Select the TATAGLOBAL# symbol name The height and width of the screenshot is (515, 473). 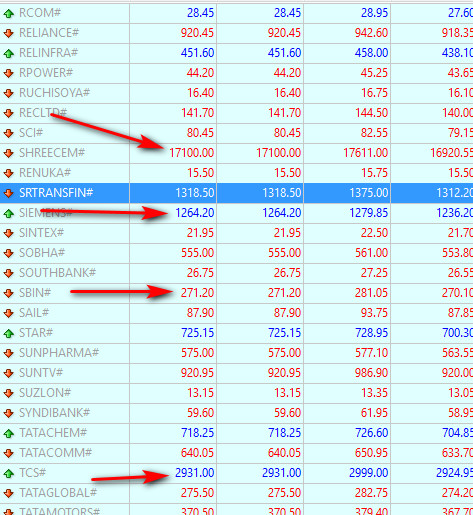[58, 493]
